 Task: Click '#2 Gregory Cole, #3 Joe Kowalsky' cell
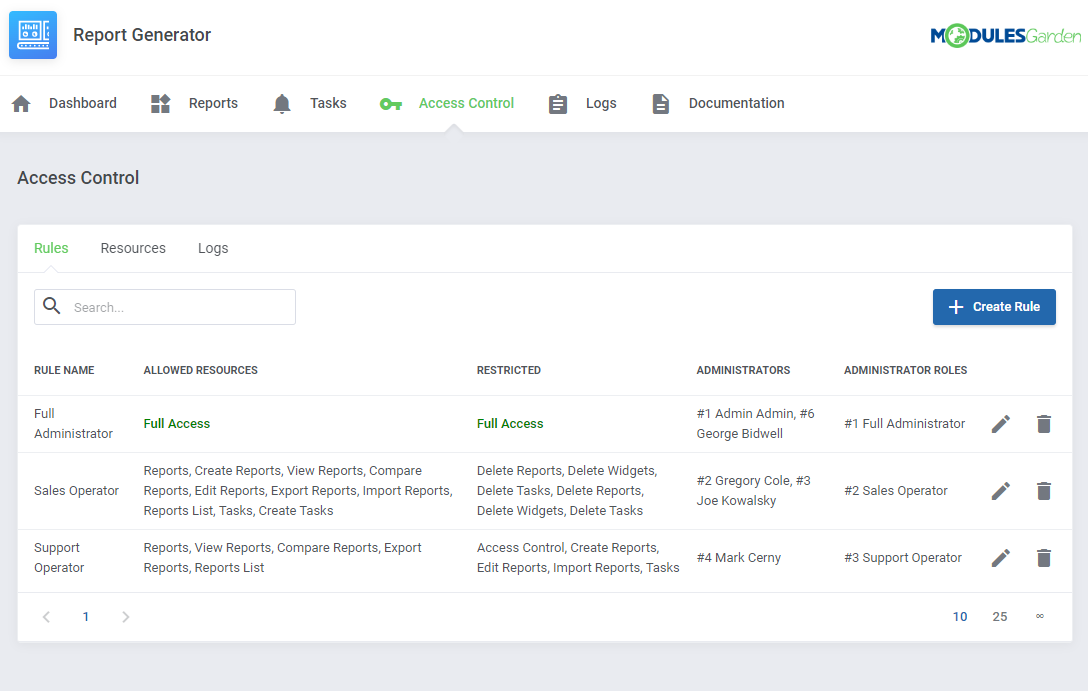pos(754,491)
